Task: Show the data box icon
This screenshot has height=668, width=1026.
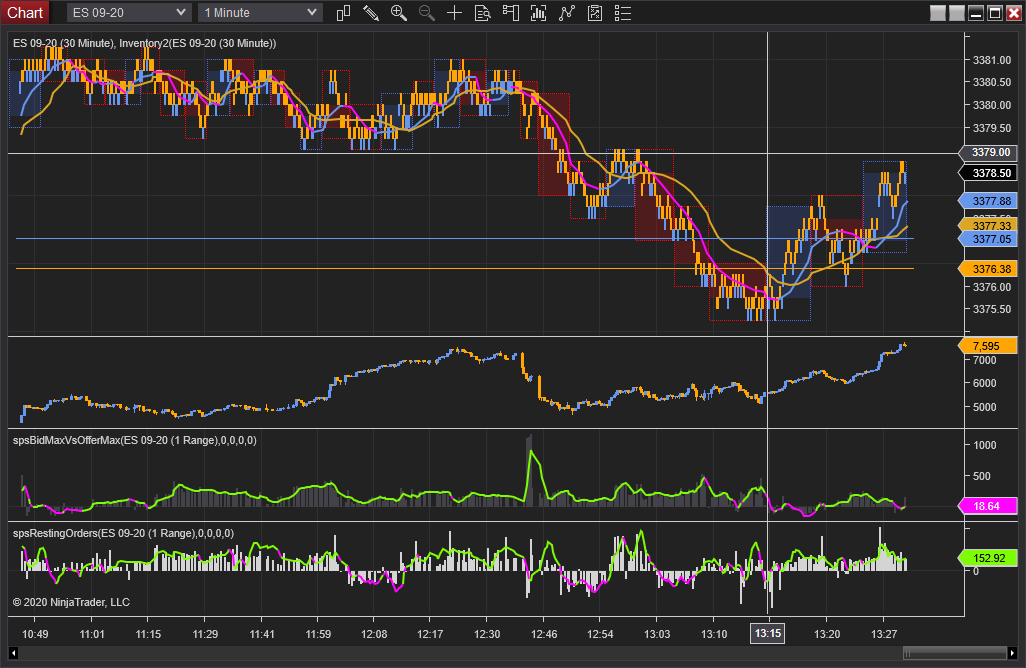Action: click(x=482, y=13)
